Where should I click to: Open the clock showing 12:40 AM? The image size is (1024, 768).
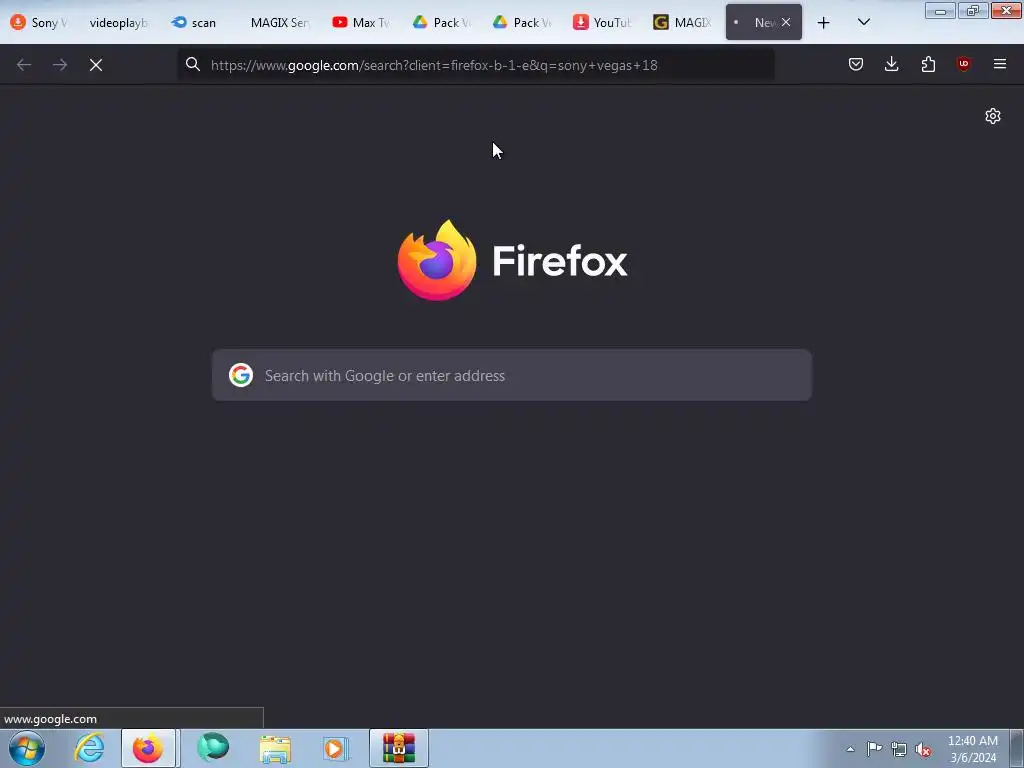(x=973, y=749)
